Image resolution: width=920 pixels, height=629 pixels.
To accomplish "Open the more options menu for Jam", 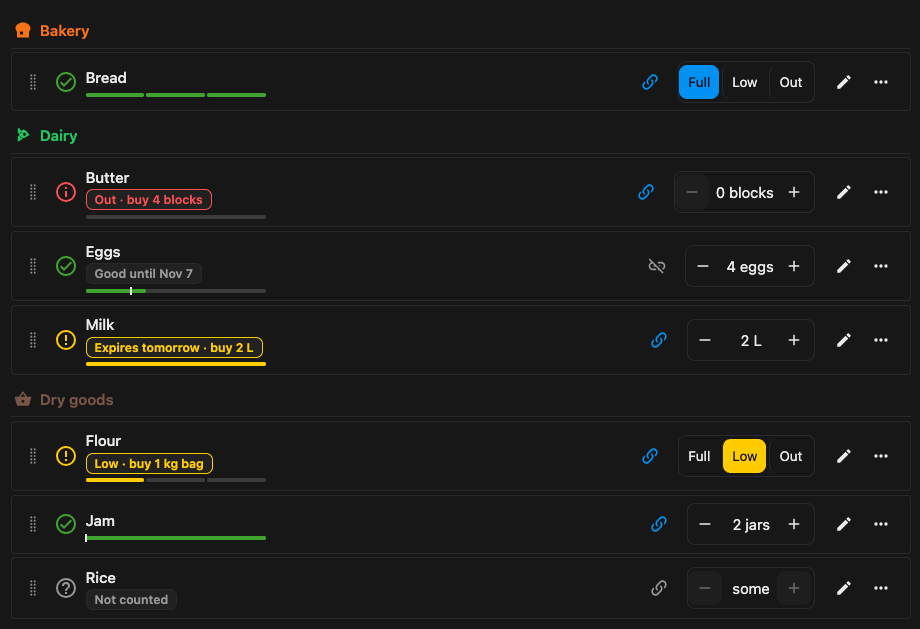I will (881, 524).
